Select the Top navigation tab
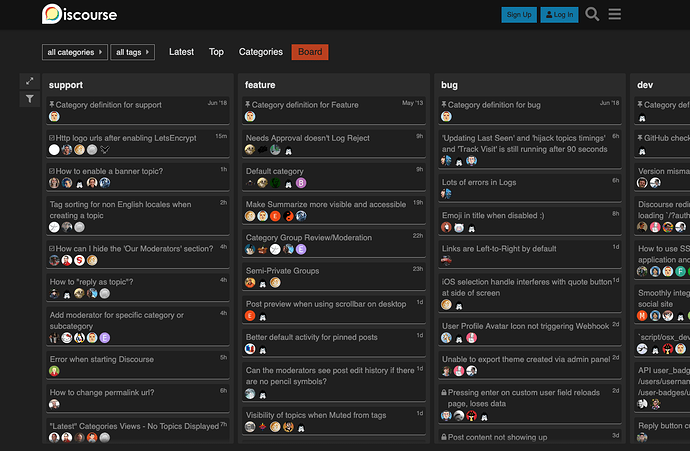This screenshot has width=690, height=451. pyautogui.click(x=216, y=52)
